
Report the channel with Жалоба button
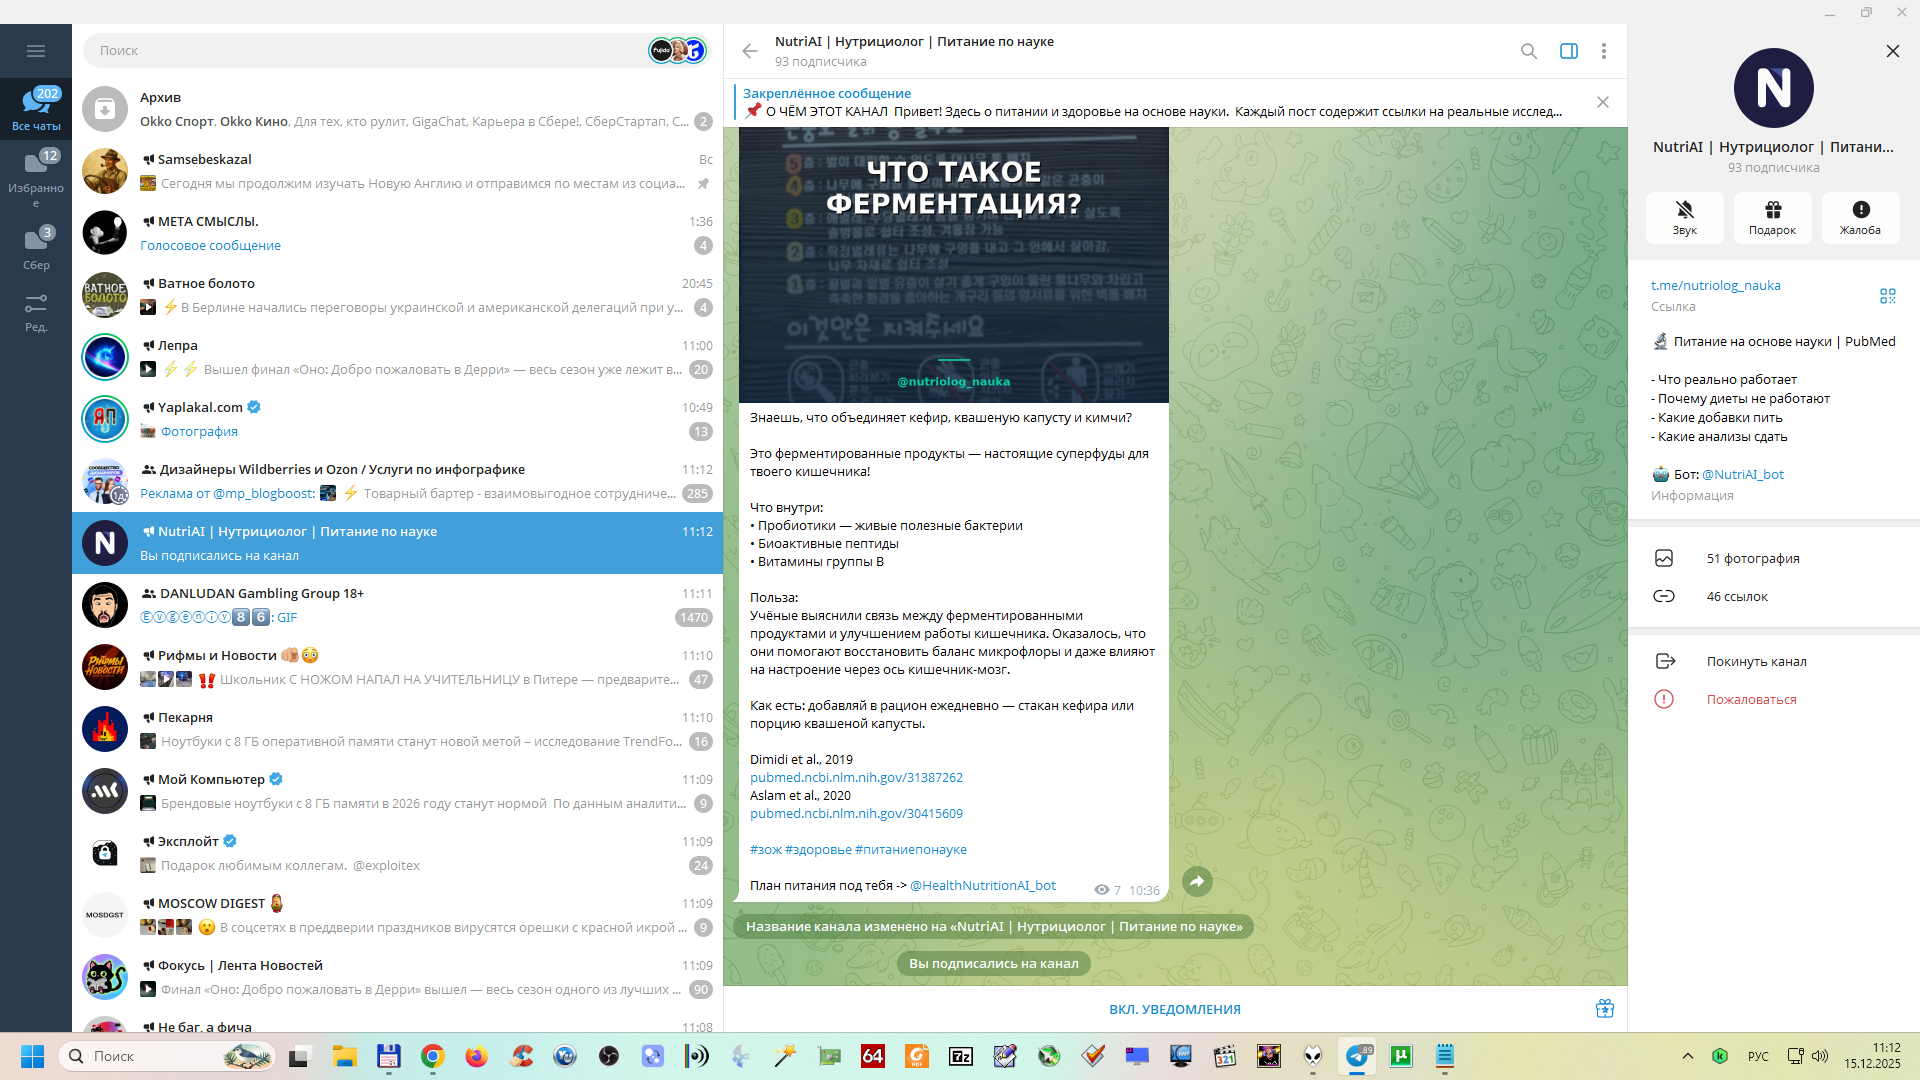pyautogui.click(x=1860, y=217)
